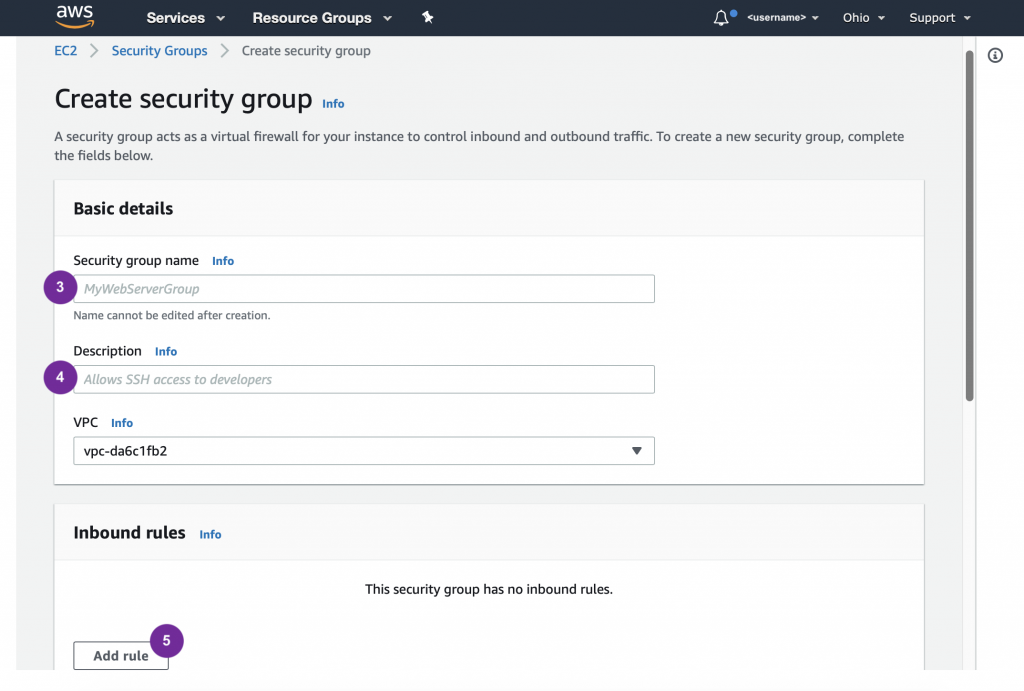Click the EC2 breadcrumb link
This screenshot has height=691, width=1024.
(x=66, y=51)
